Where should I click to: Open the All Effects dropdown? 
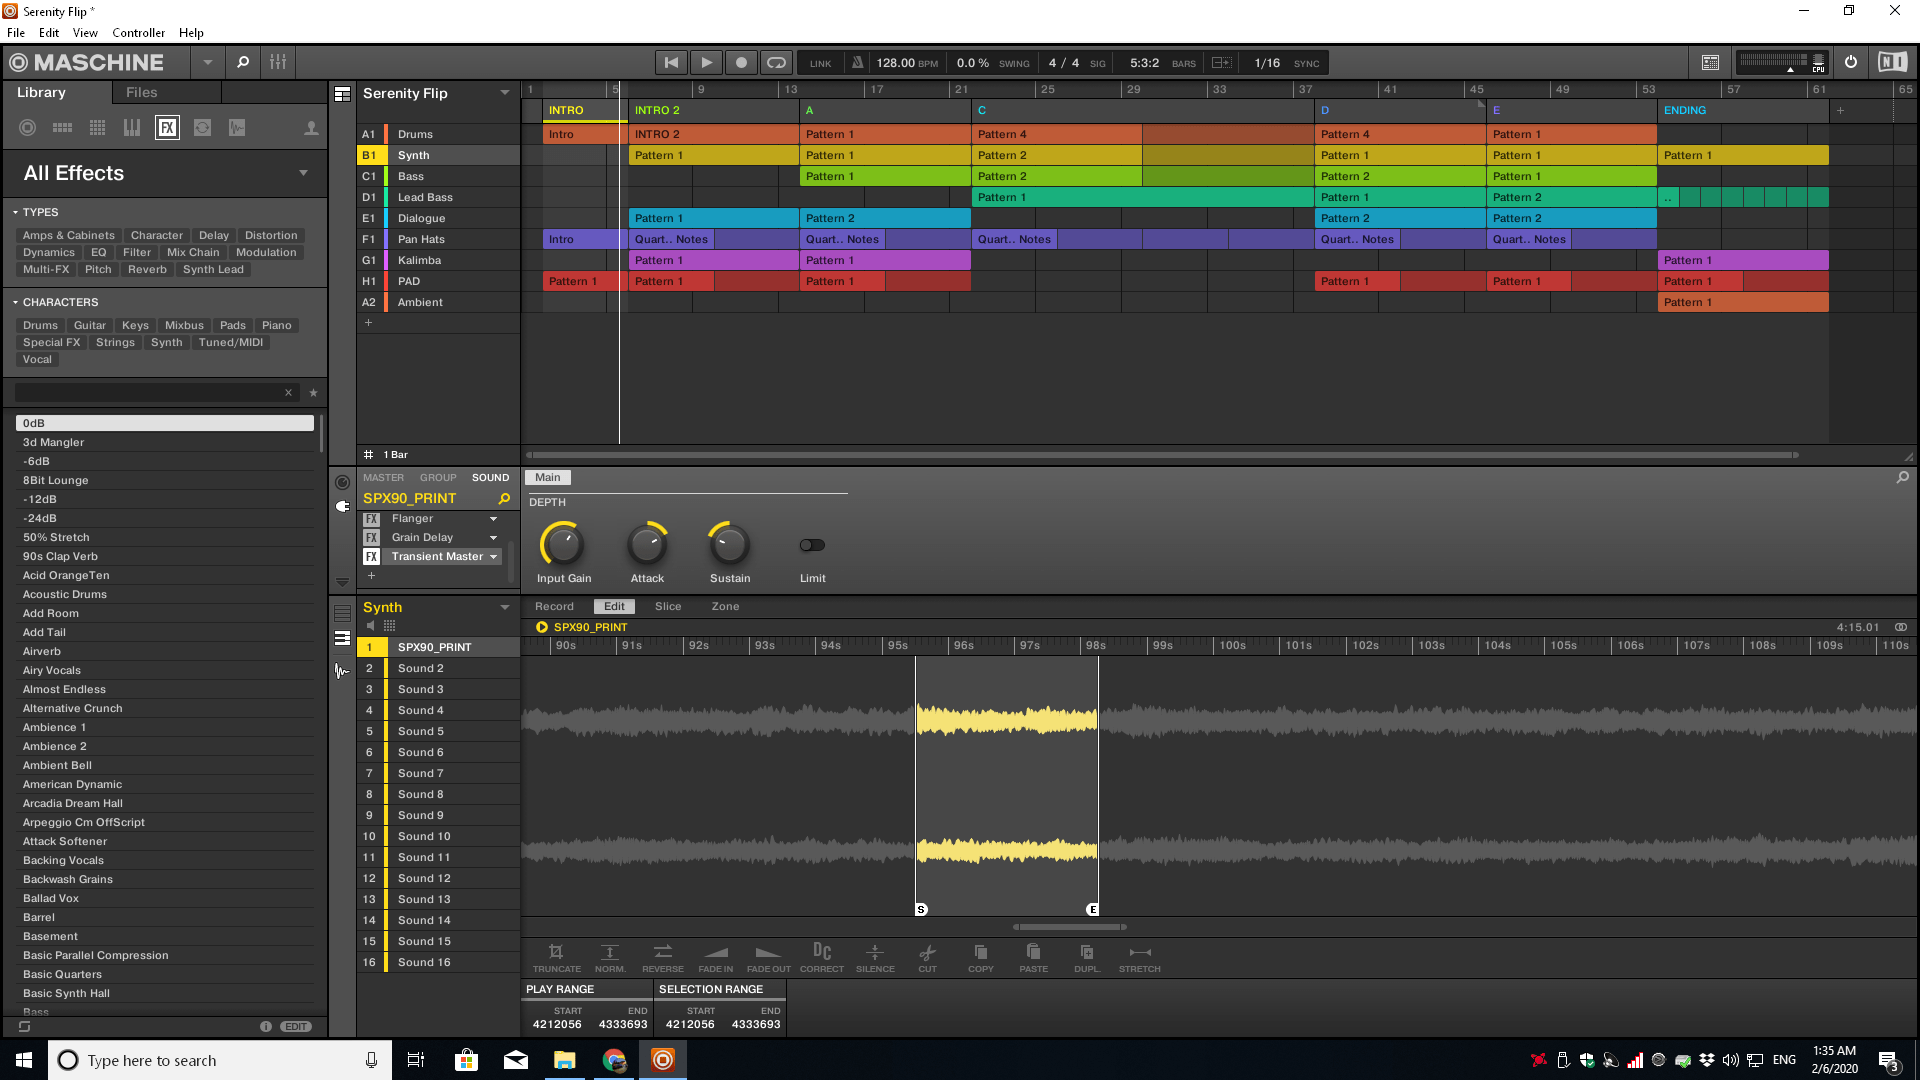point(303,172)
